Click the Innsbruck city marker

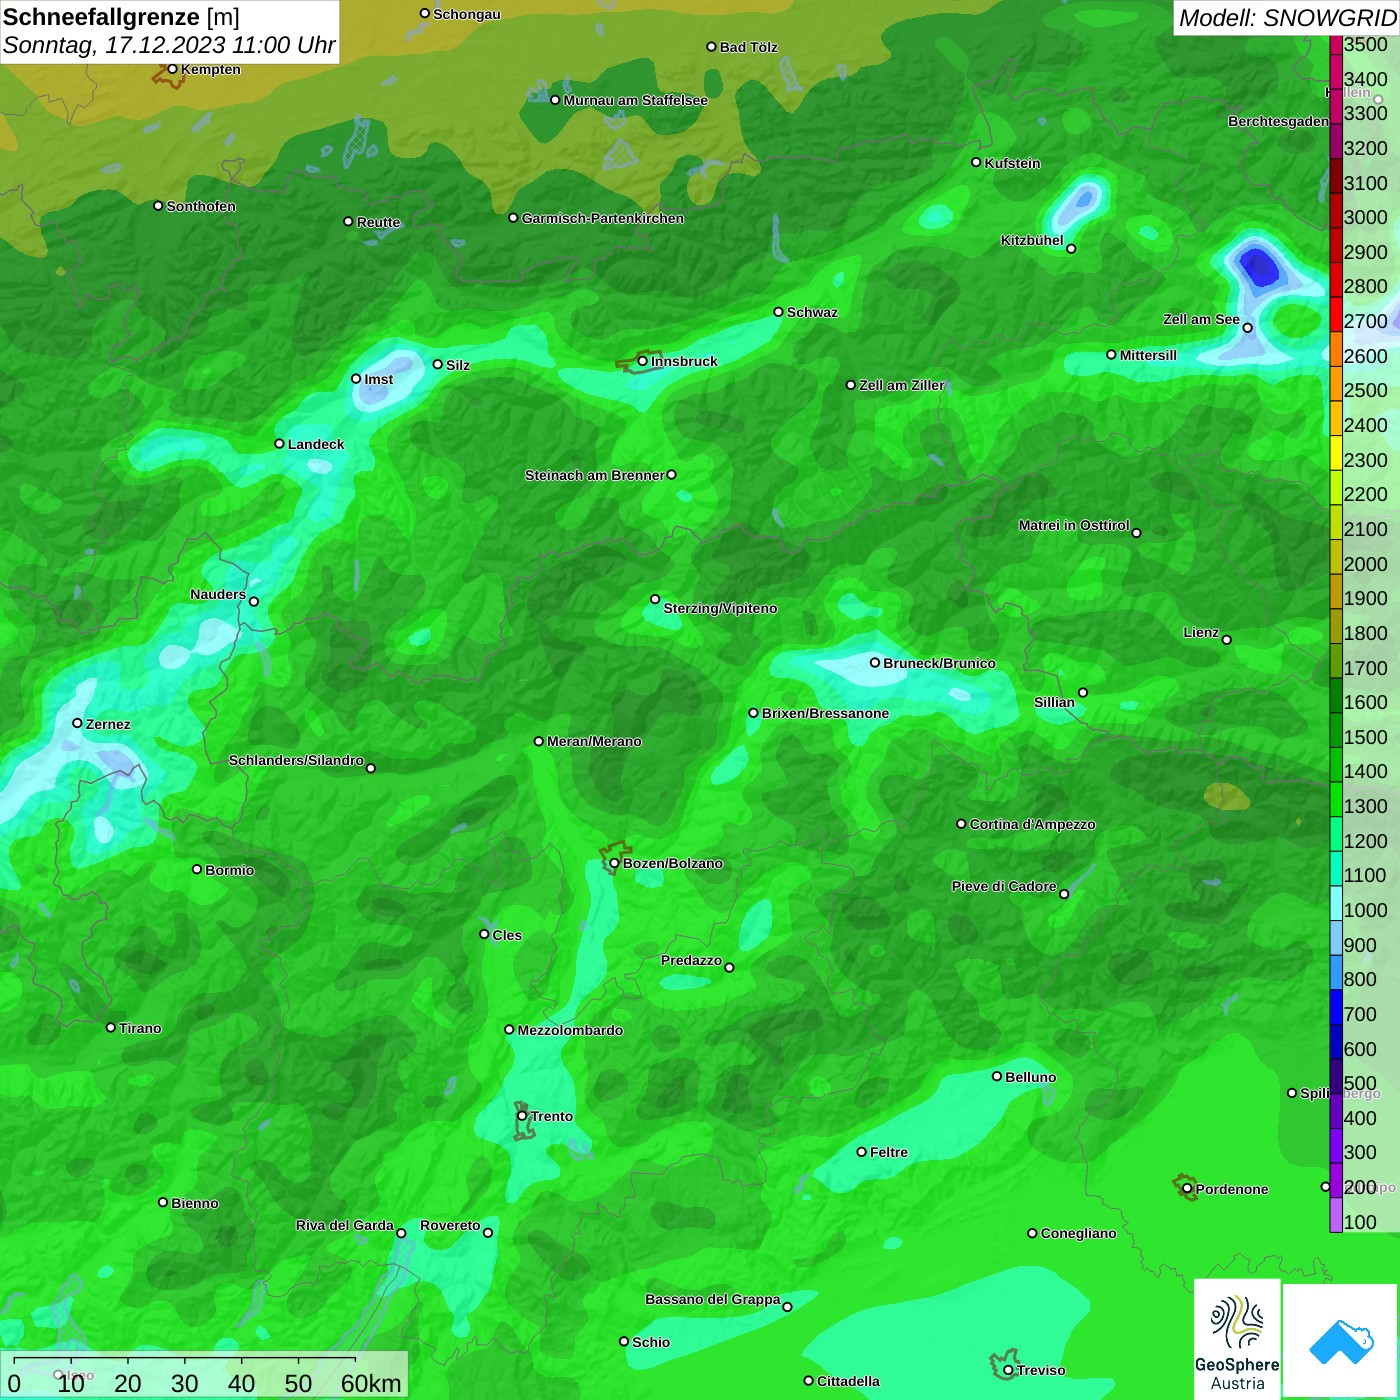(x=642, y=361)
